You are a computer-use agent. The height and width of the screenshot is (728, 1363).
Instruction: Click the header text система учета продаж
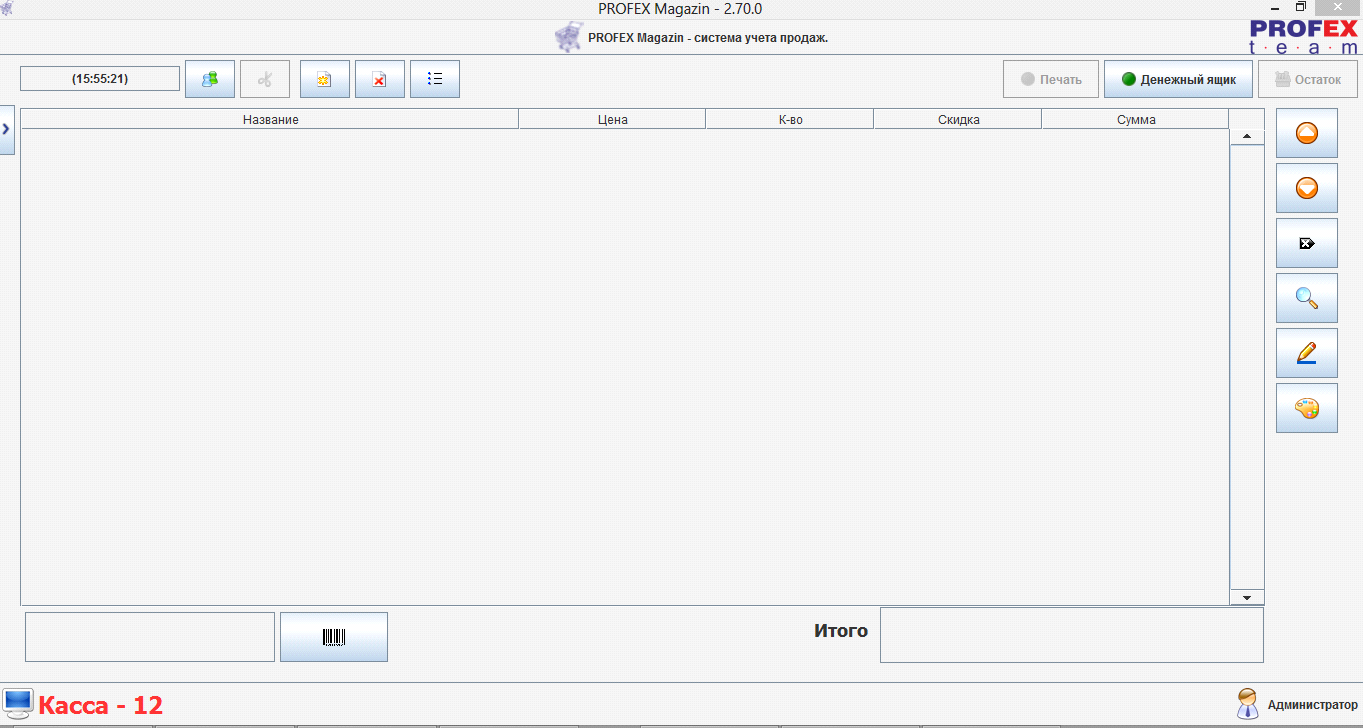(761, 38)
